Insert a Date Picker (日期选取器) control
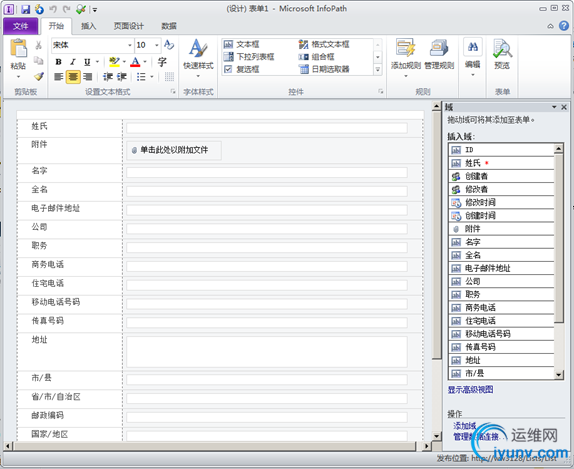Image resolution: width=574 pixels, height=469 pixels. [324, 69]
